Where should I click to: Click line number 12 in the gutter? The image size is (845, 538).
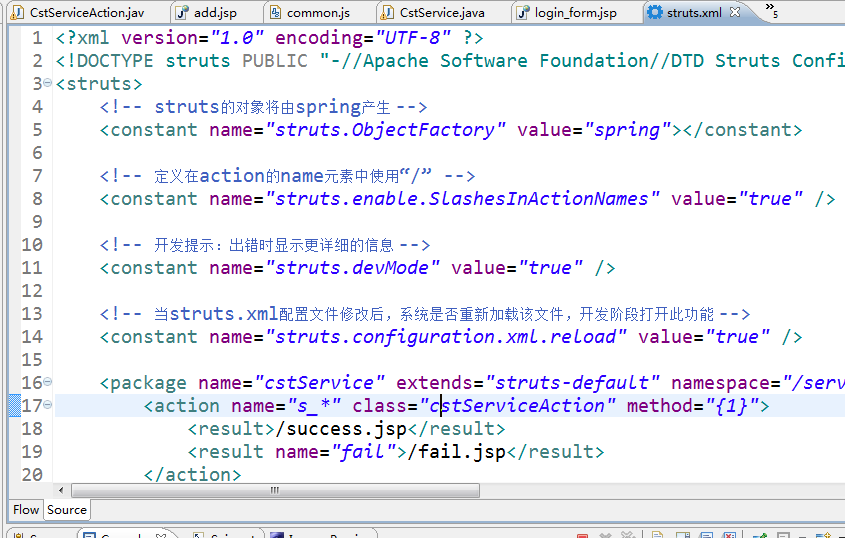(x=32, y=291)
